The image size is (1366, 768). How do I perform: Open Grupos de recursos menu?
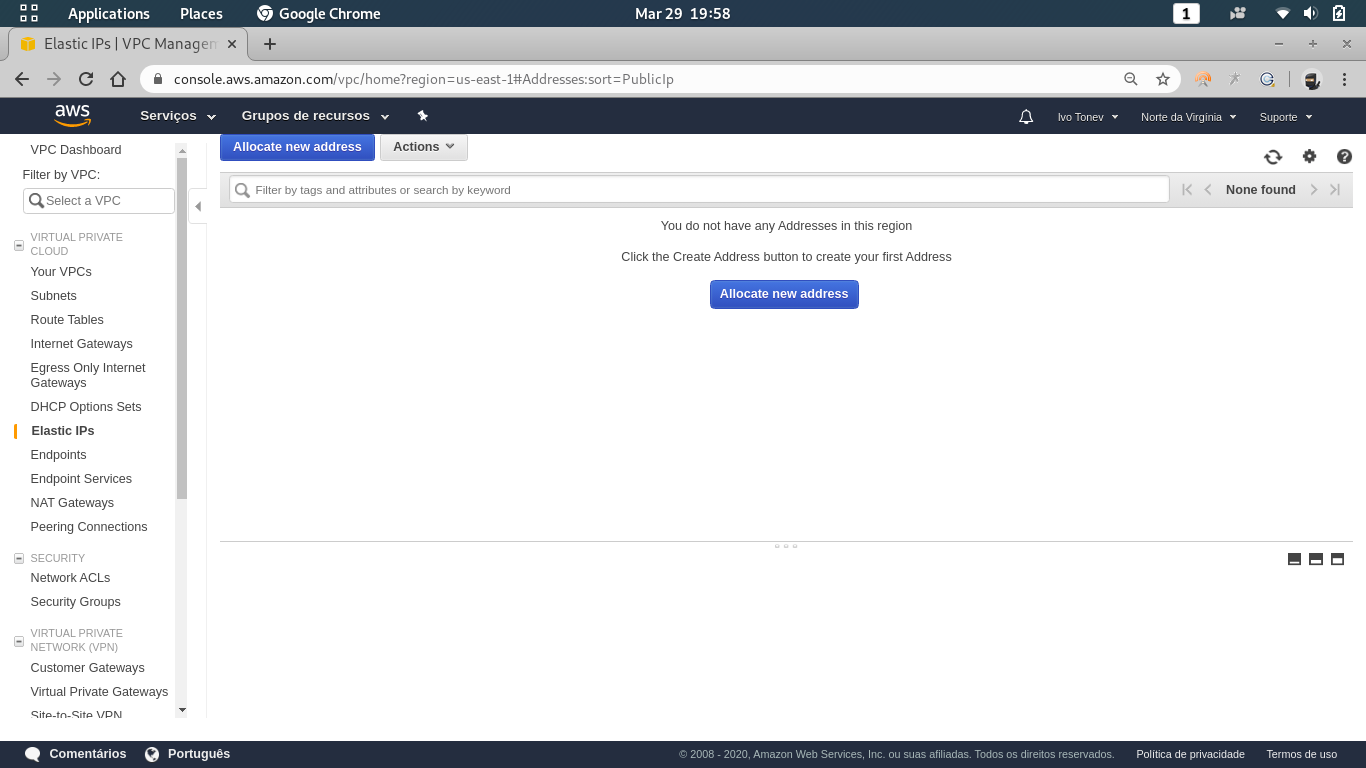click(x=315, y=116)
